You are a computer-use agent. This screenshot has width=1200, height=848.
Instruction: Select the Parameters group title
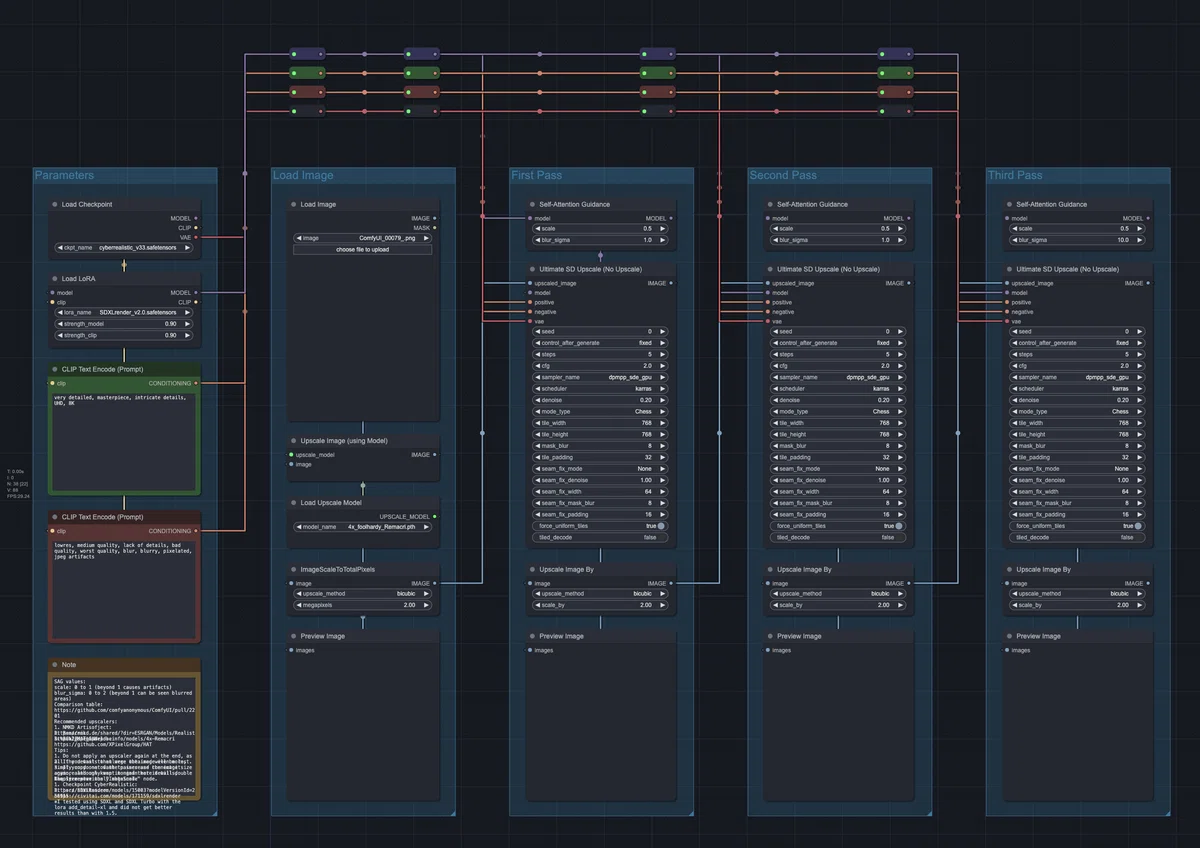(64, 175)
